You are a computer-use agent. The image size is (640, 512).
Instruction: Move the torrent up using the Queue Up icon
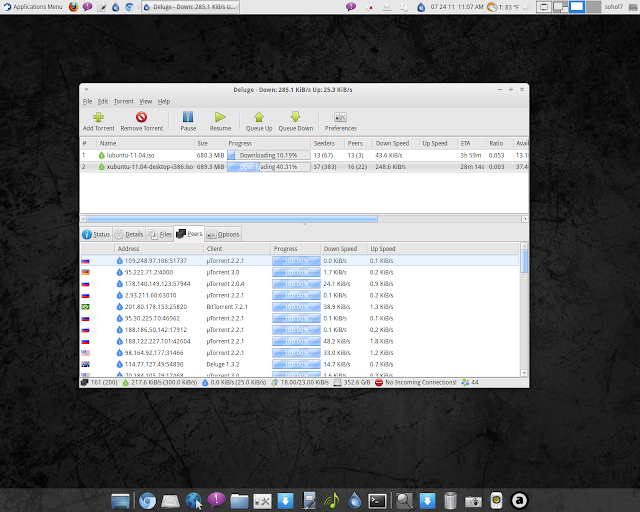point(259,118)
